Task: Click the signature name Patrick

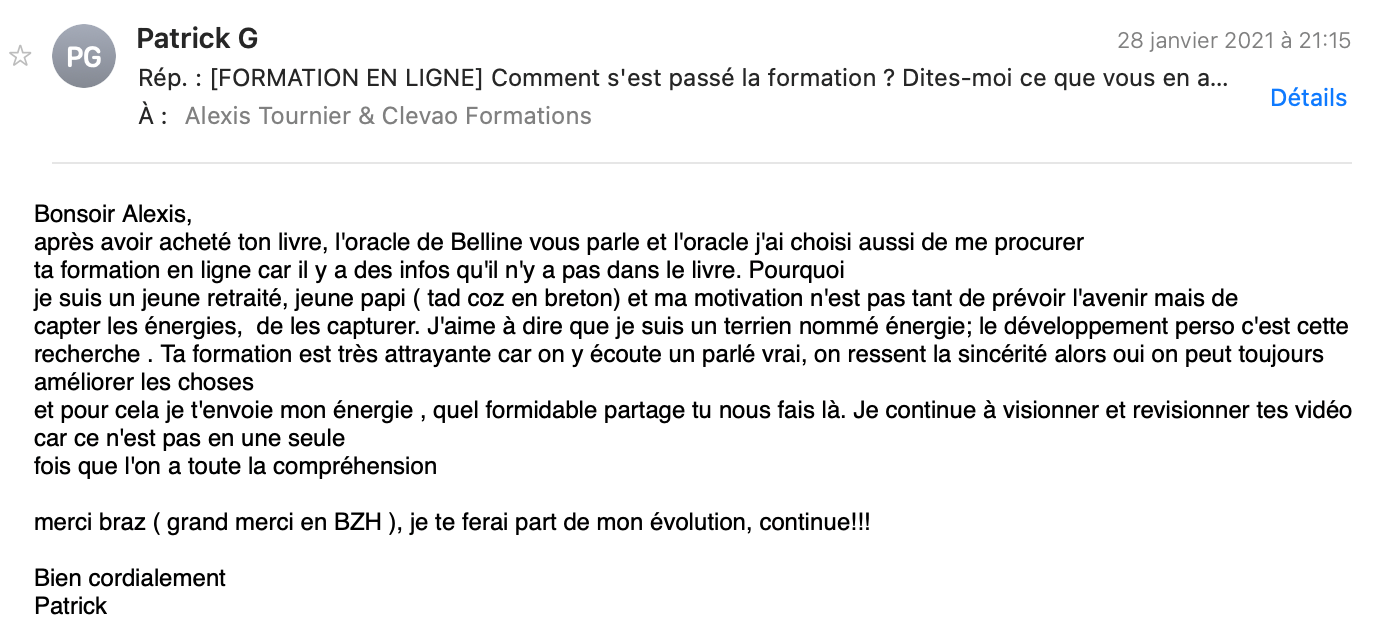Action: tap(70, 606)
